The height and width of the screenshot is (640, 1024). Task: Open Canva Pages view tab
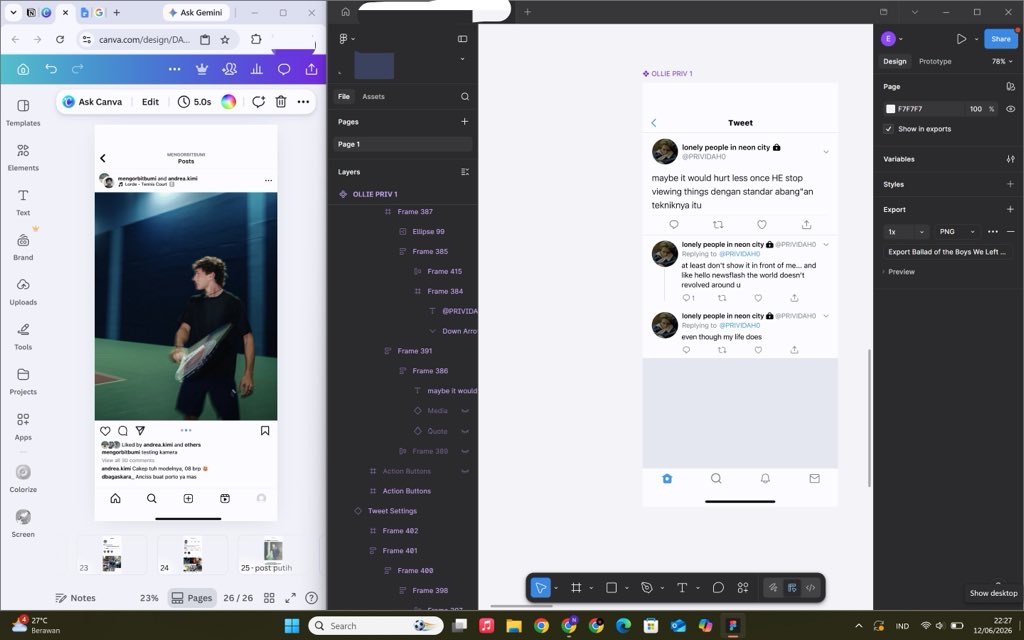(192, 598)
